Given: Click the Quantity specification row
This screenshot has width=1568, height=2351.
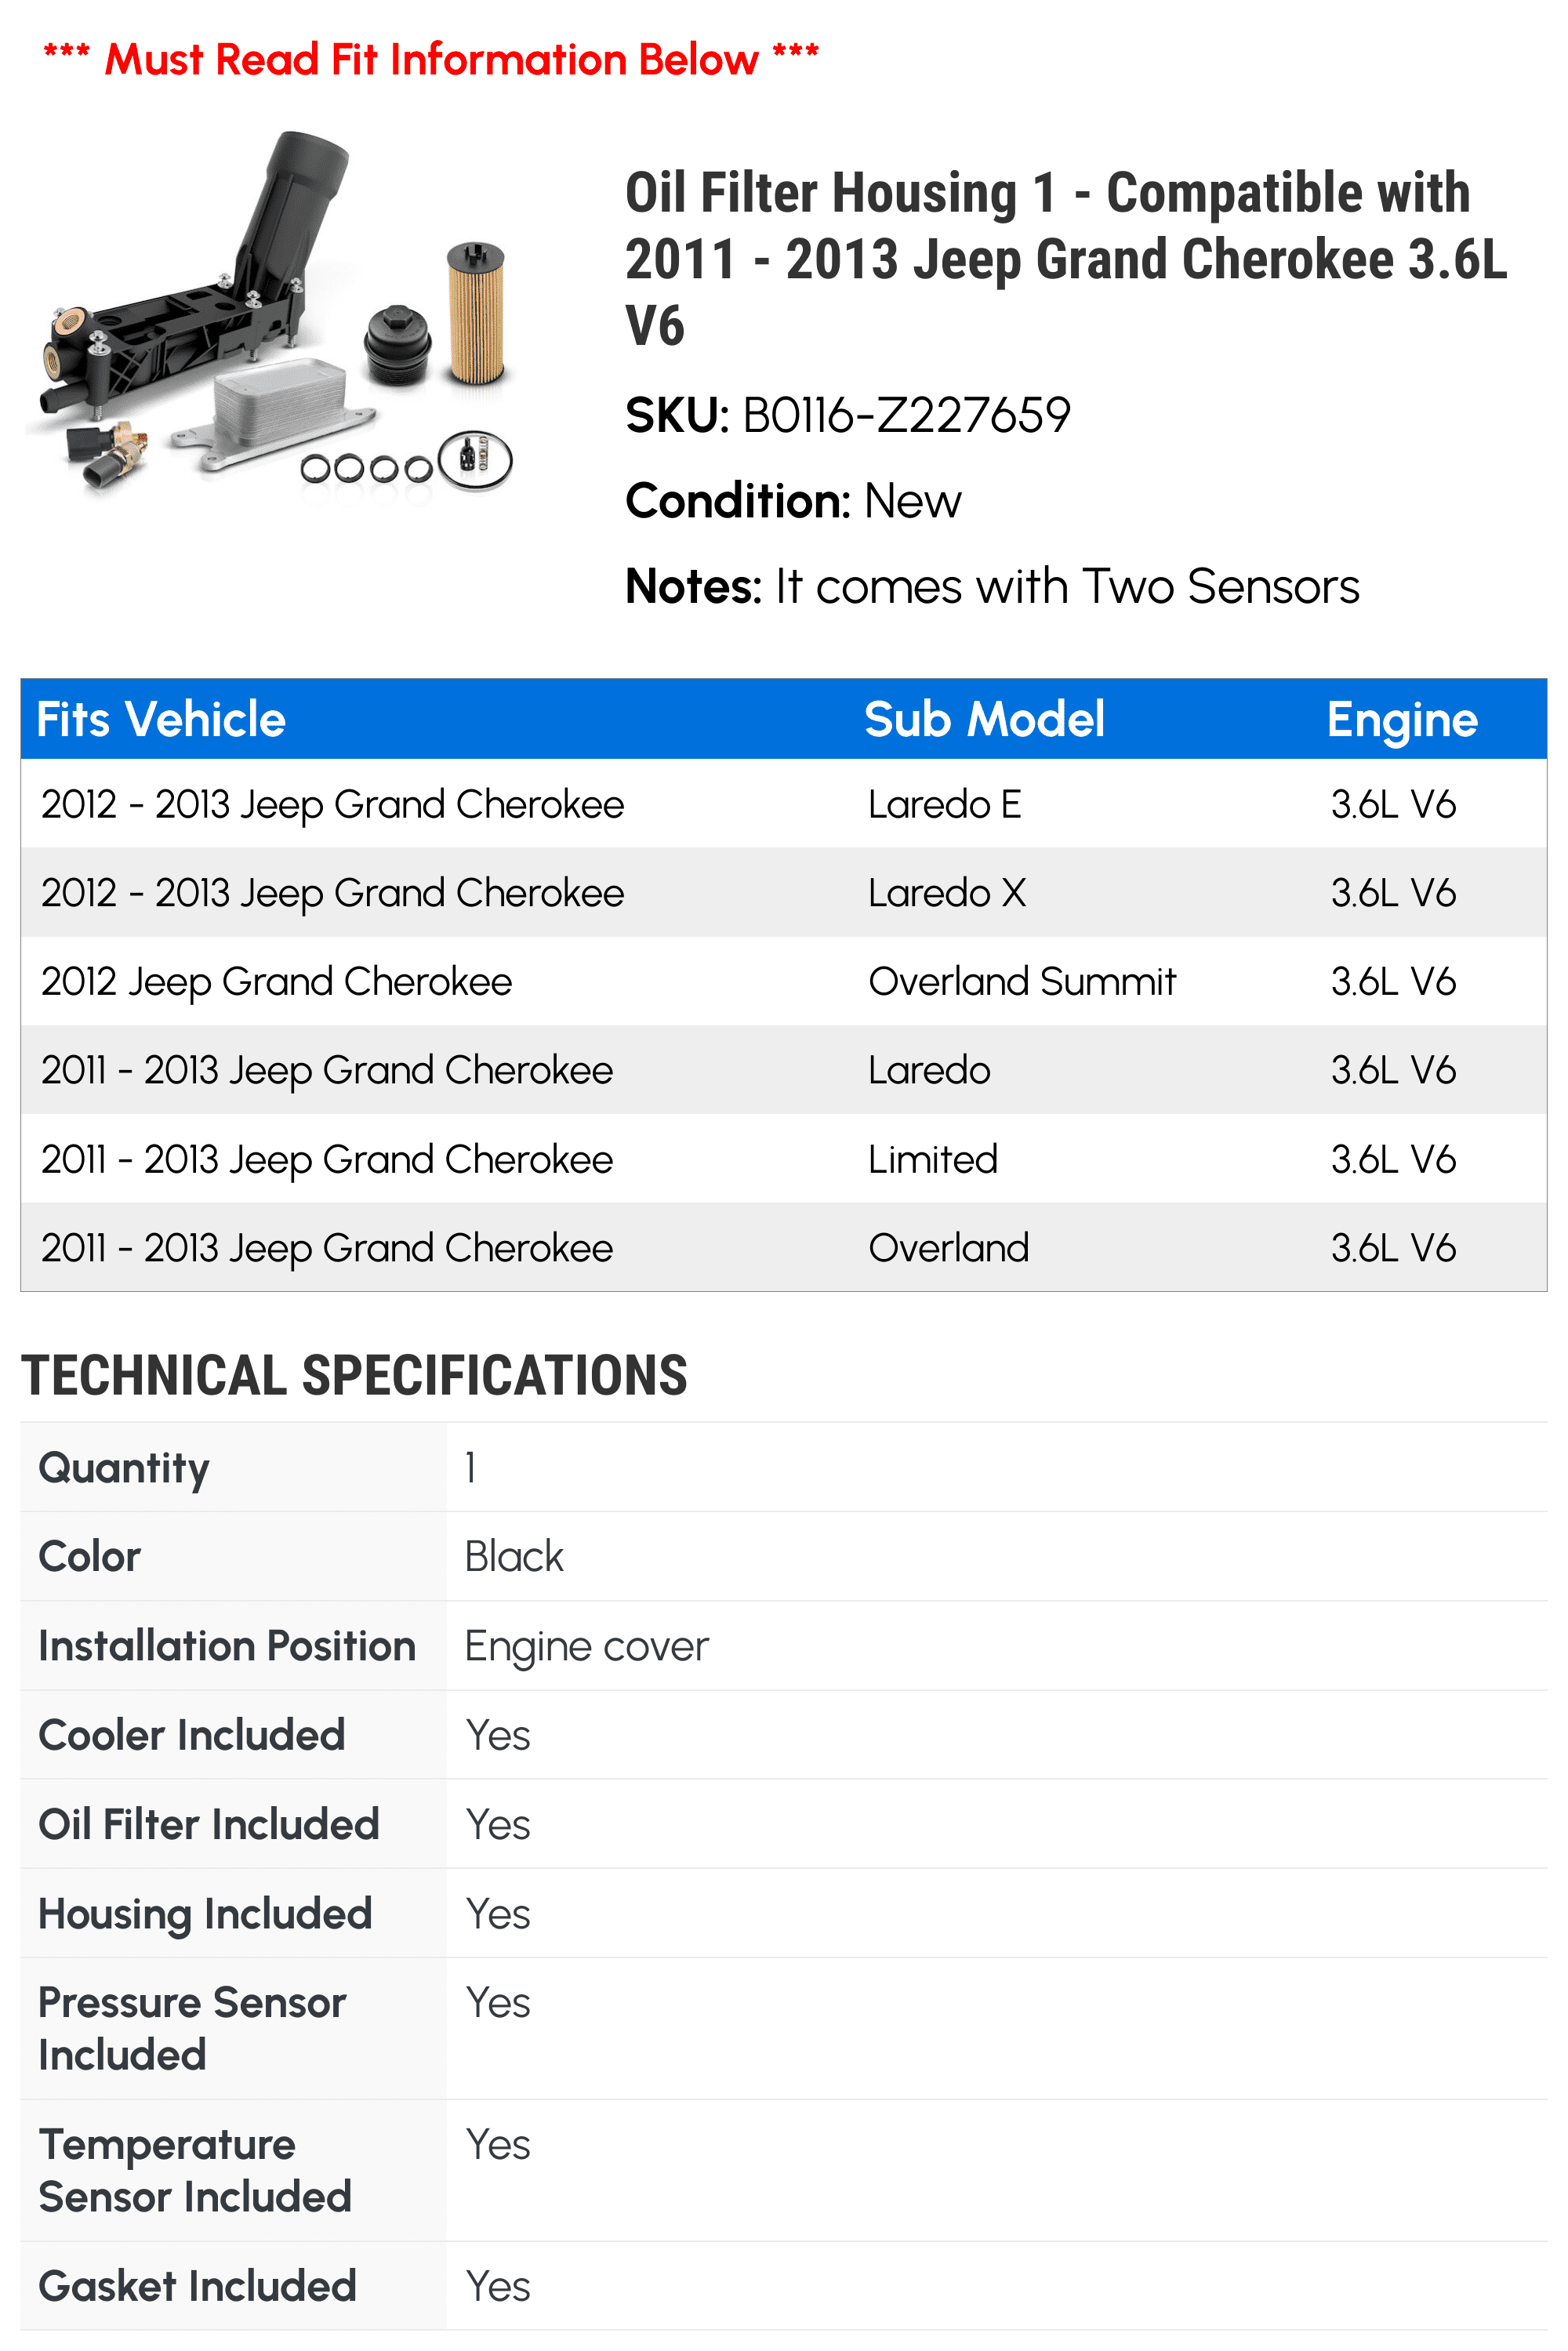Looking at the screenshot, I should coord(784,1467).
